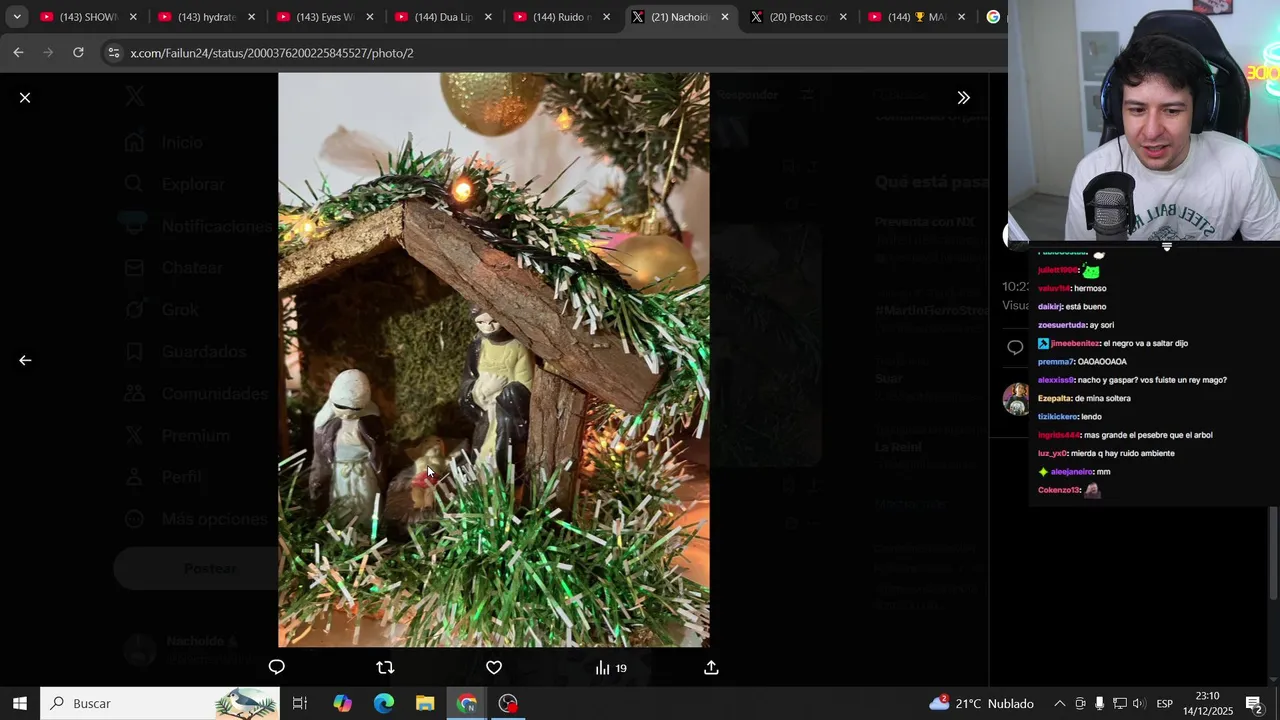Open Chrome tab search dropdown arrow
Image resolution: width=1280 pixels, height=720 pixels.
click(17, 17)
